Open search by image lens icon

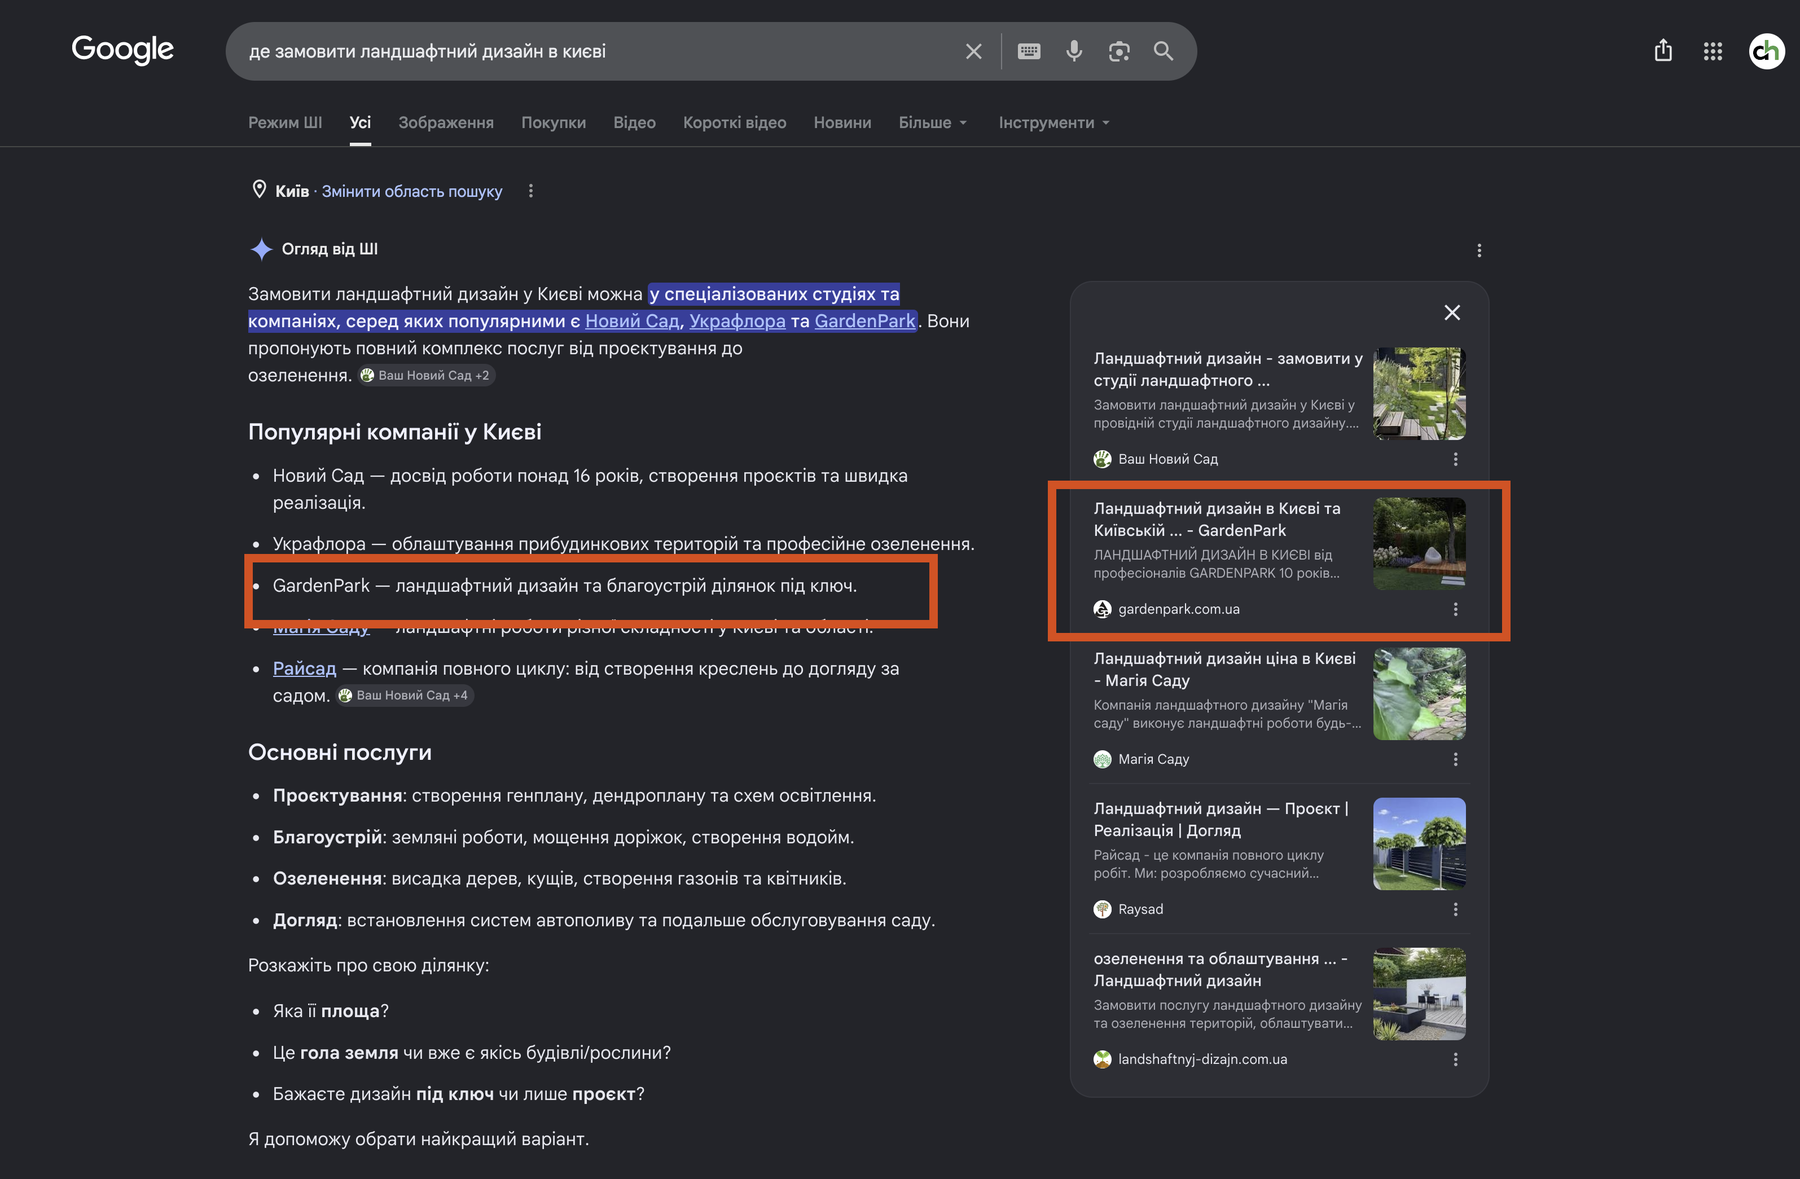[1119, 51]
